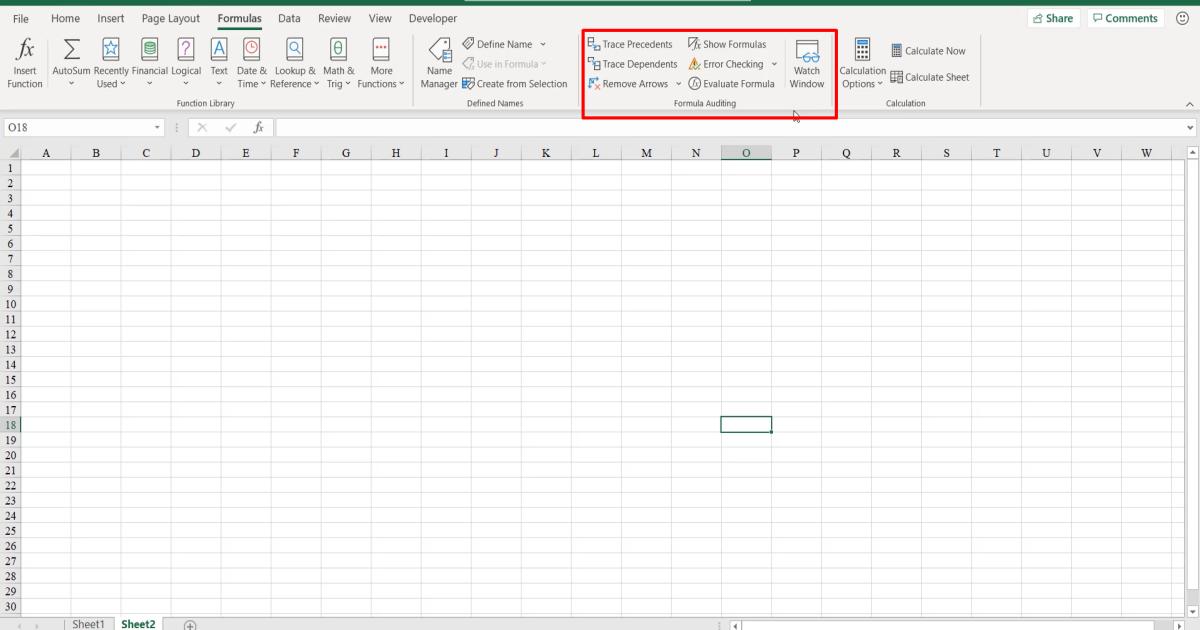Open the Name Manager
Screen dimensions: 1200x630
click(438, 62)
